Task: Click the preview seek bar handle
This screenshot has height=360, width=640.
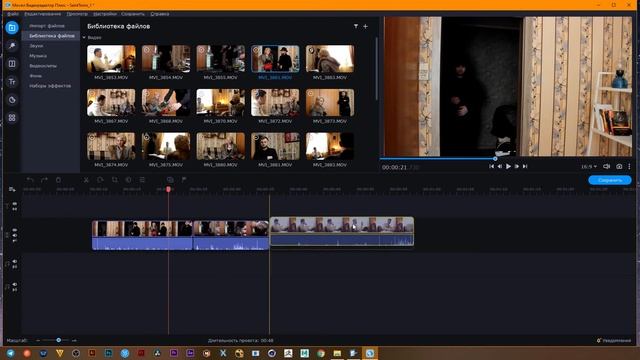Action: (495, 159)
